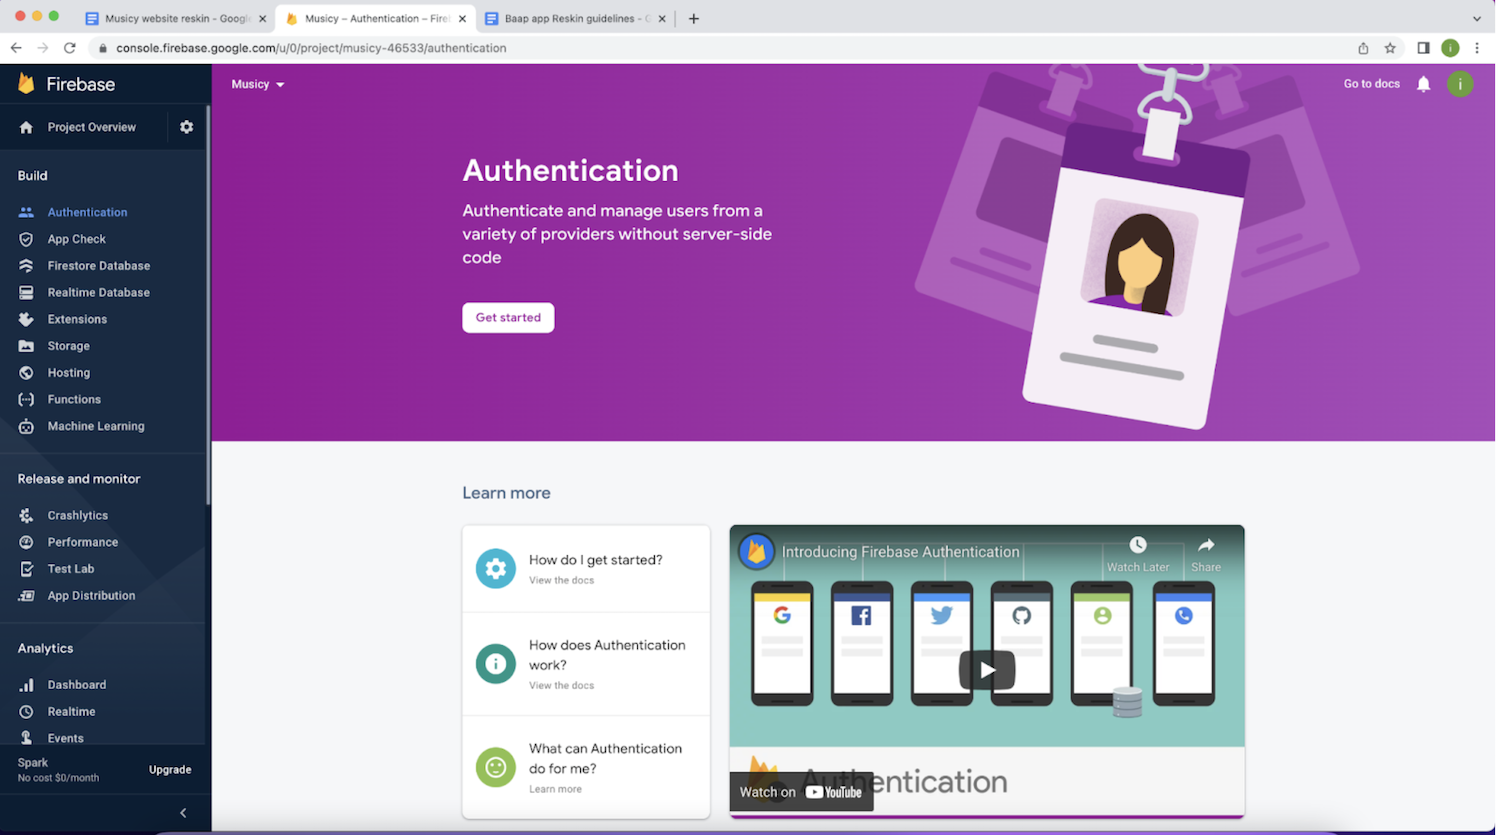
Task: Click the Performance gauge icon
Action: 26,542
